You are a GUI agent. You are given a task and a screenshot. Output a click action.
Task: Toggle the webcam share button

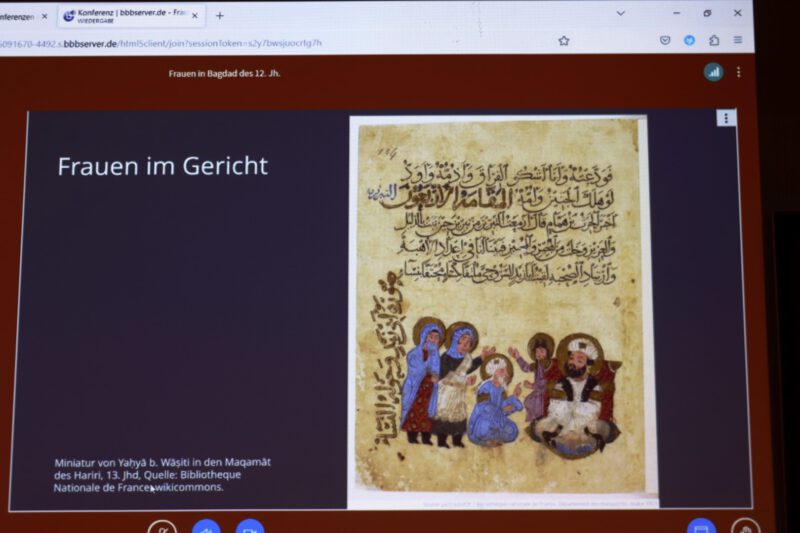tap(250, 527)
